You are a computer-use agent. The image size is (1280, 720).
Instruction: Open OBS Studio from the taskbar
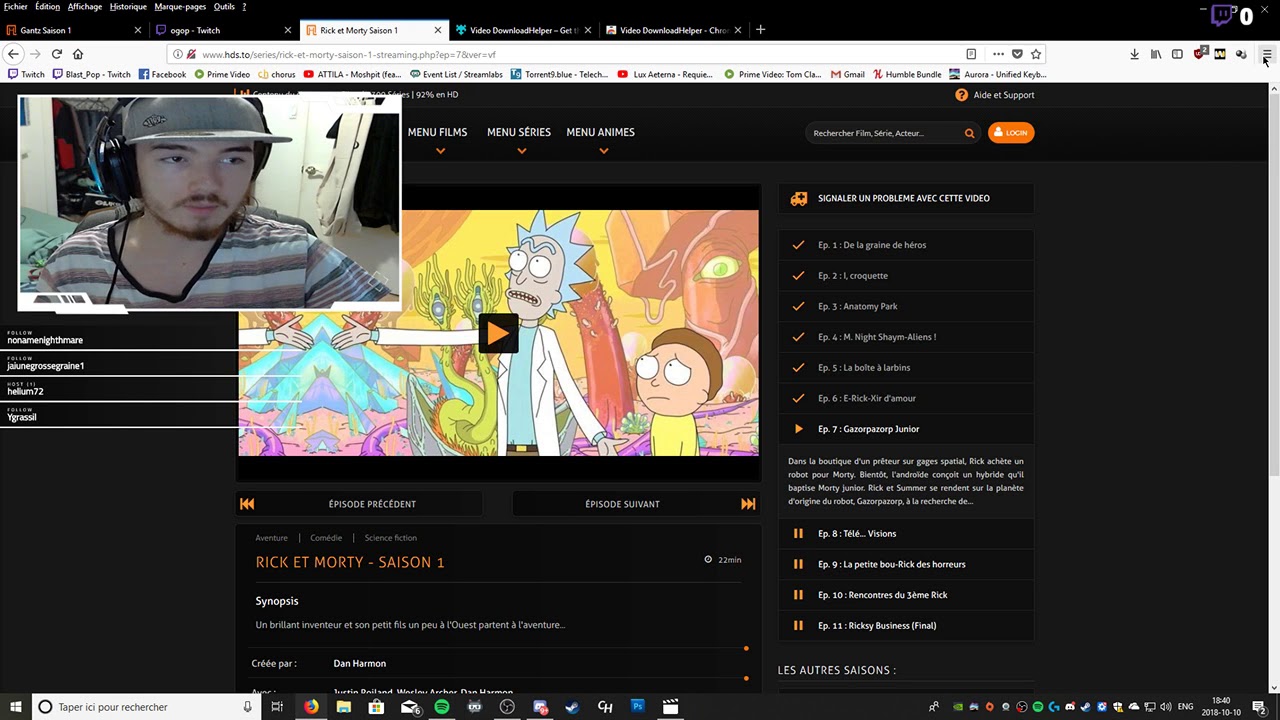[507, 707]
